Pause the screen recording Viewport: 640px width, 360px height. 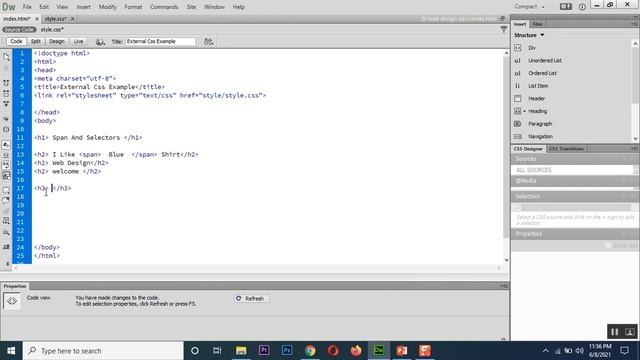[x=614, y=332]
